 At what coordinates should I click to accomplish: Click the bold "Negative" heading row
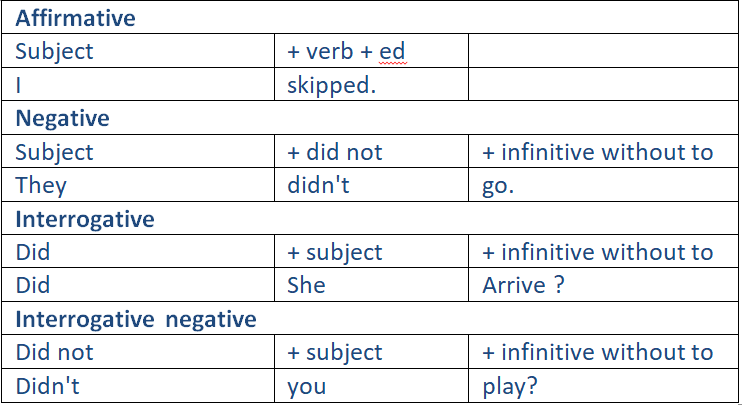[62, 118]
